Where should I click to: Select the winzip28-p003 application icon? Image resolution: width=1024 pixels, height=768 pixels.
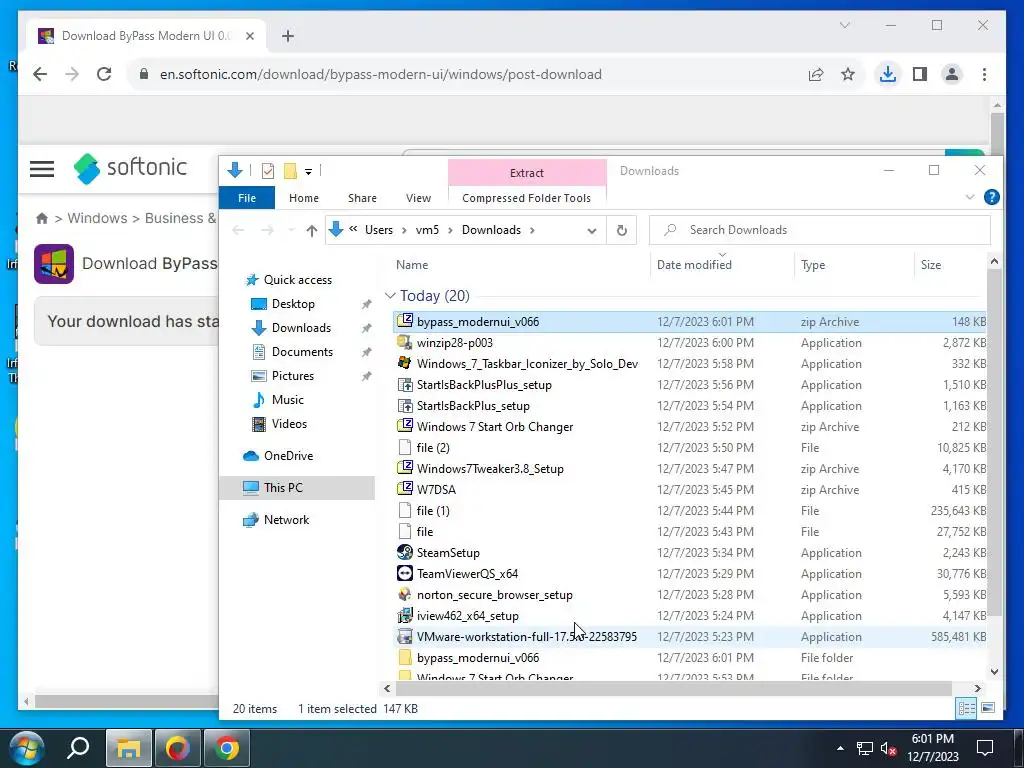click(405, 342)
